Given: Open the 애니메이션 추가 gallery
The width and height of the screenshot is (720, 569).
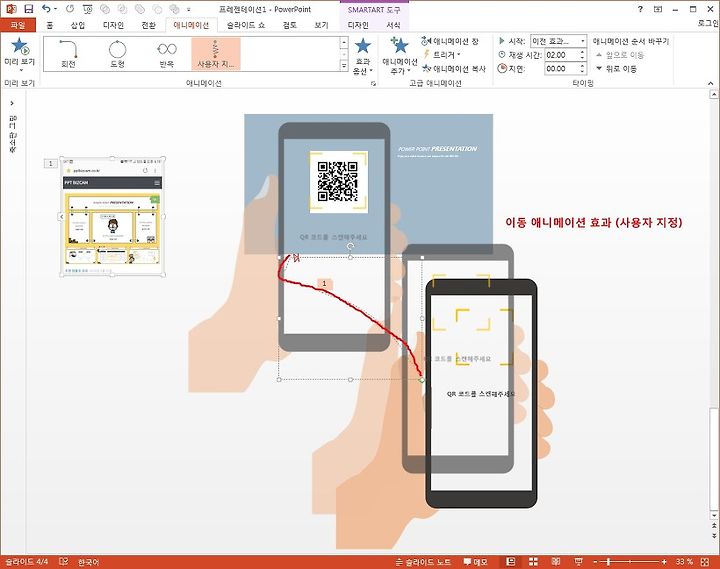Looking at the screenshot, I should pos(400,56).
